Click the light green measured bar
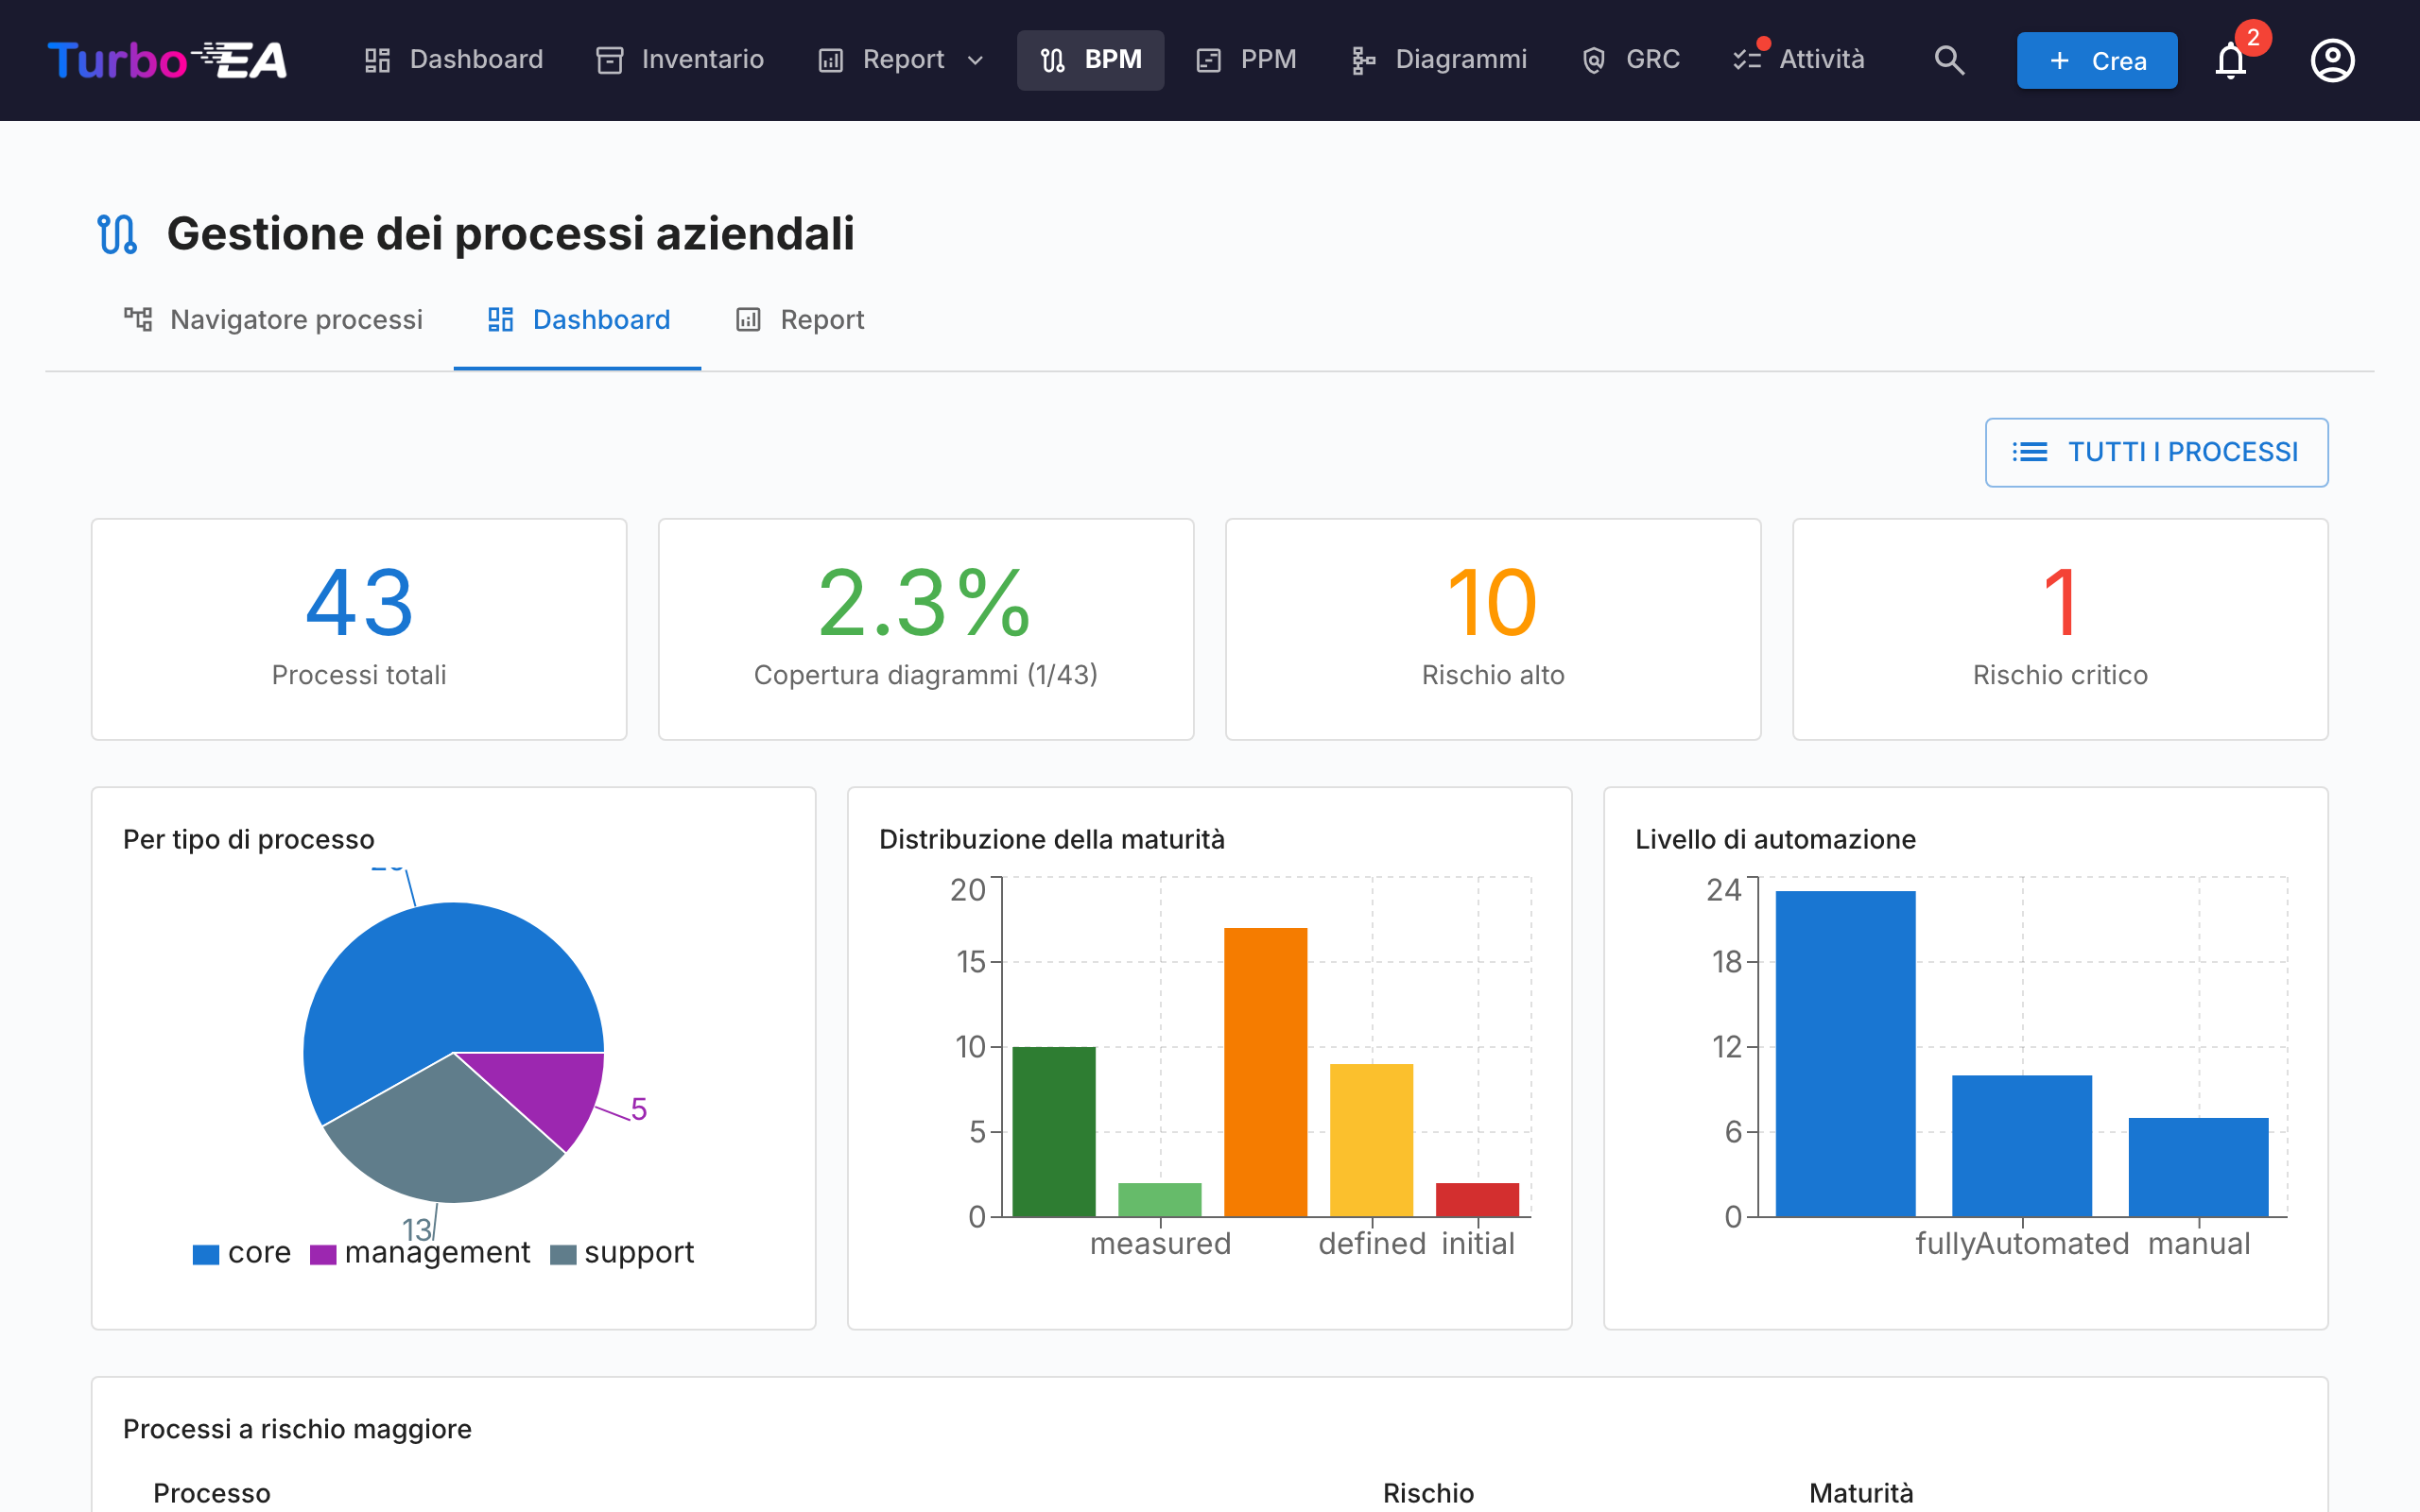2420x1512 pixels. click(1160, 1200)
